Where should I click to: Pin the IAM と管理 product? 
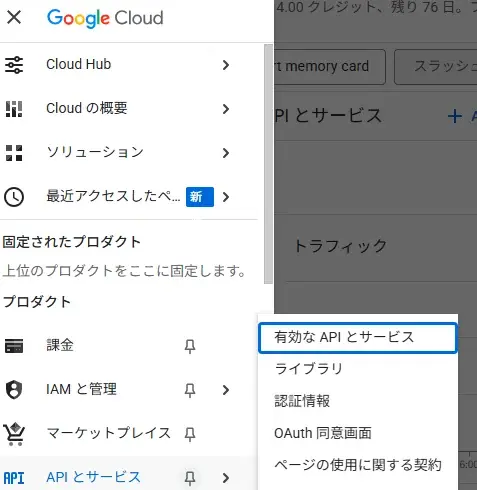click(190, 390)
